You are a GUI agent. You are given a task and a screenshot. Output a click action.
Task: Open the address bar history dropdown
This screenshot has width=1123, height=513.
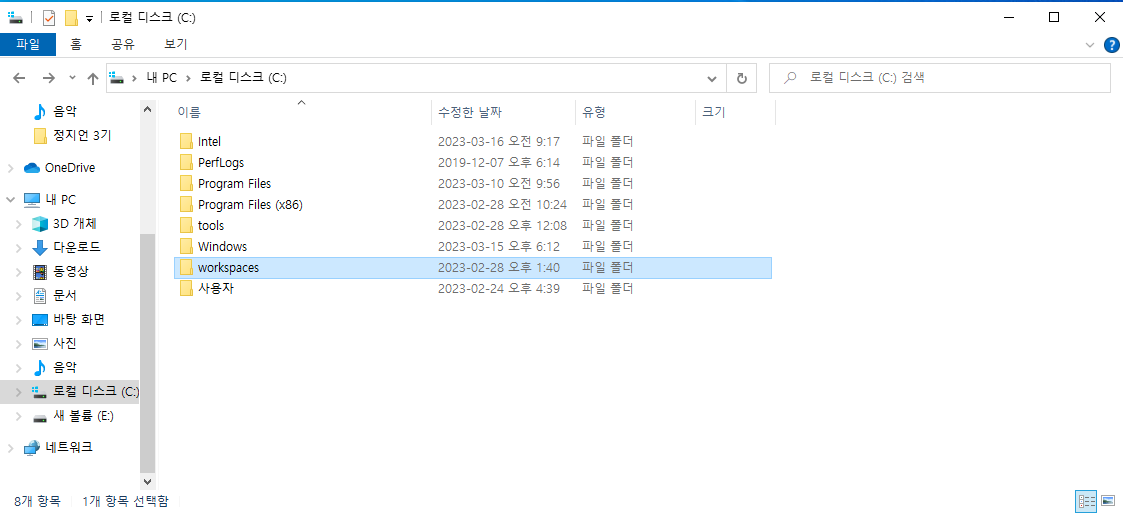pyautogui.click(x=712, y=78)
